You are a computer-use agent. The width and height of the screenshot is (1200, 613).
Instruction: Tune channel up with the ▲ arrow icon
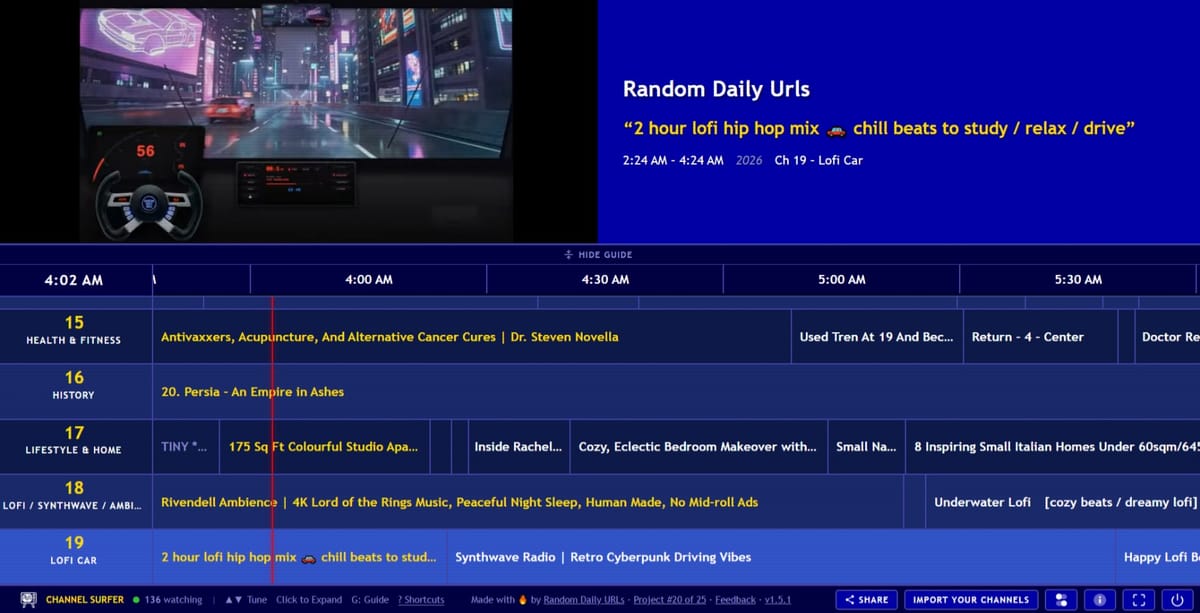pyautogui.click(x=229, y=600)
